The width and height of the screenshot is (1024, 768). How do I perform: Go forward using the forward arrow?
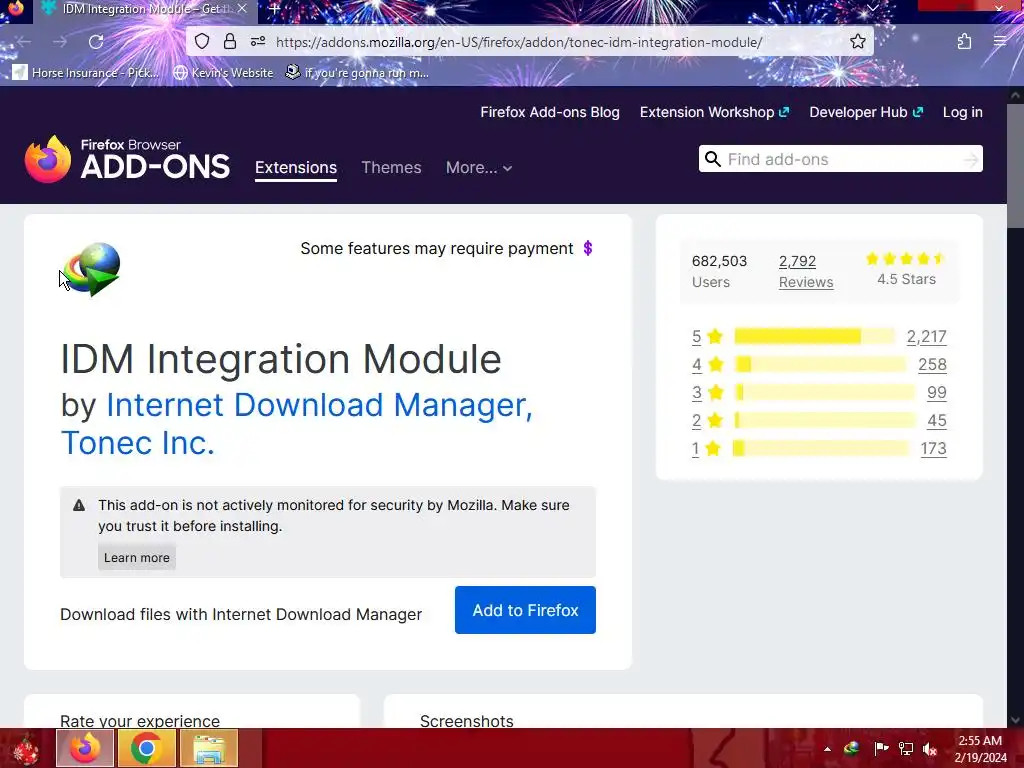pos(60,42)
